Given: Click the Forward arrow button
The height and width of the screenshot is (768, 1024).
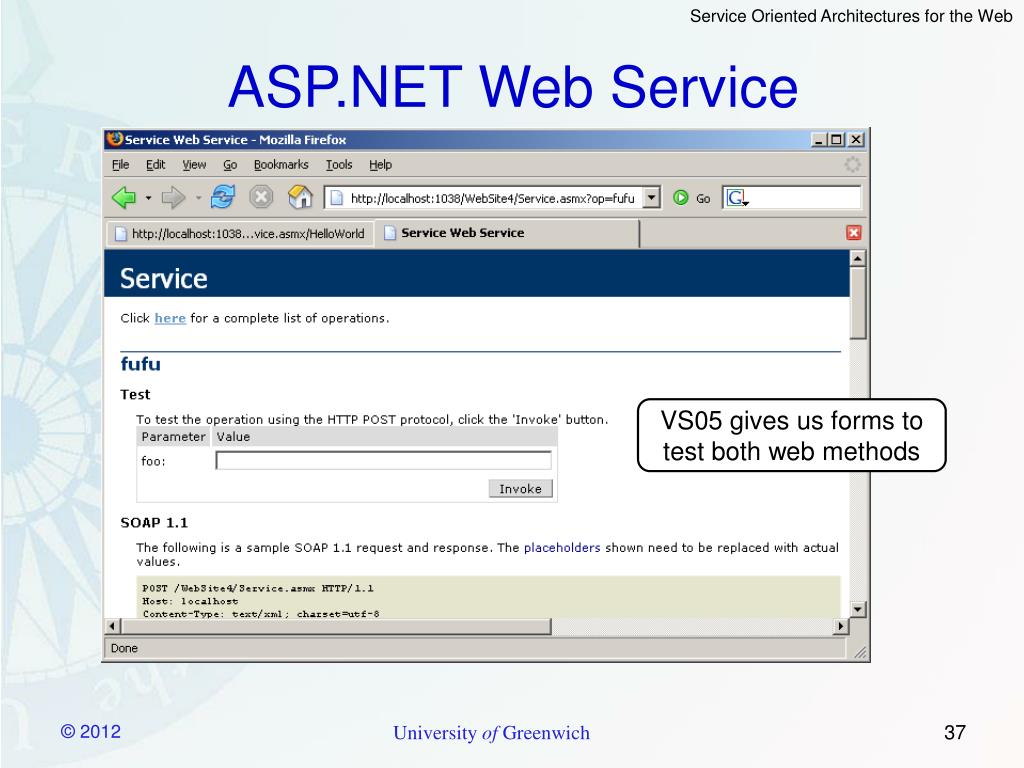Looking at the screenshot, I should pos(173,197).
